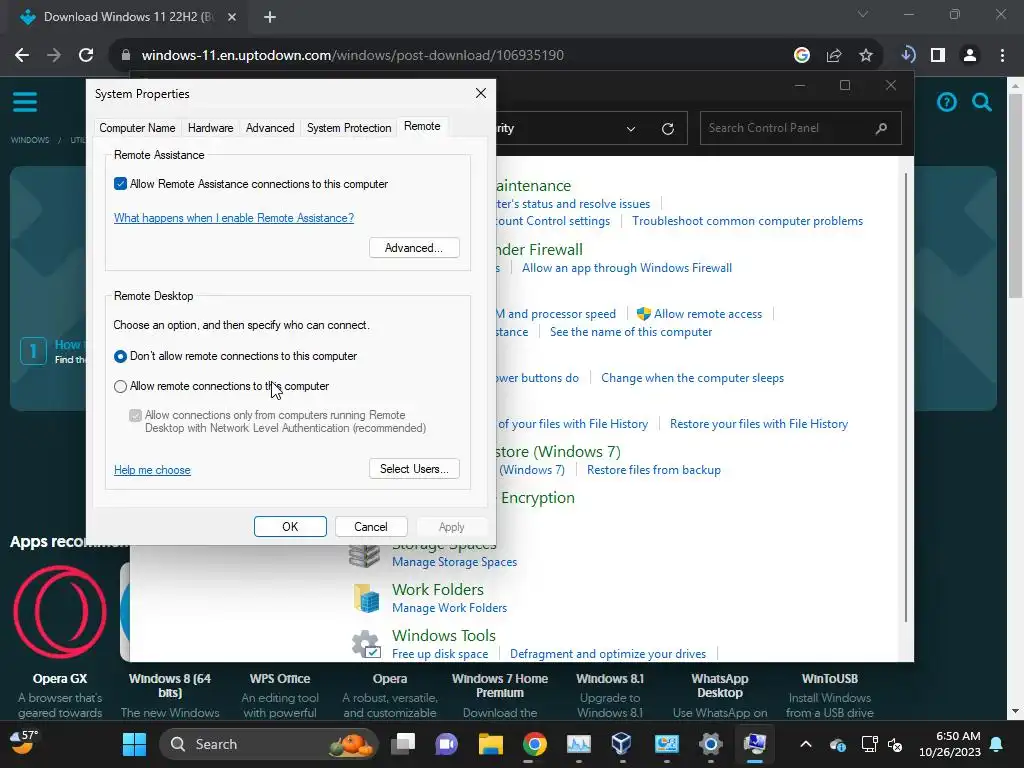Confirm System Properties with OK
This screenshot has height=768, width=1024.
click(x=290, y=527)
